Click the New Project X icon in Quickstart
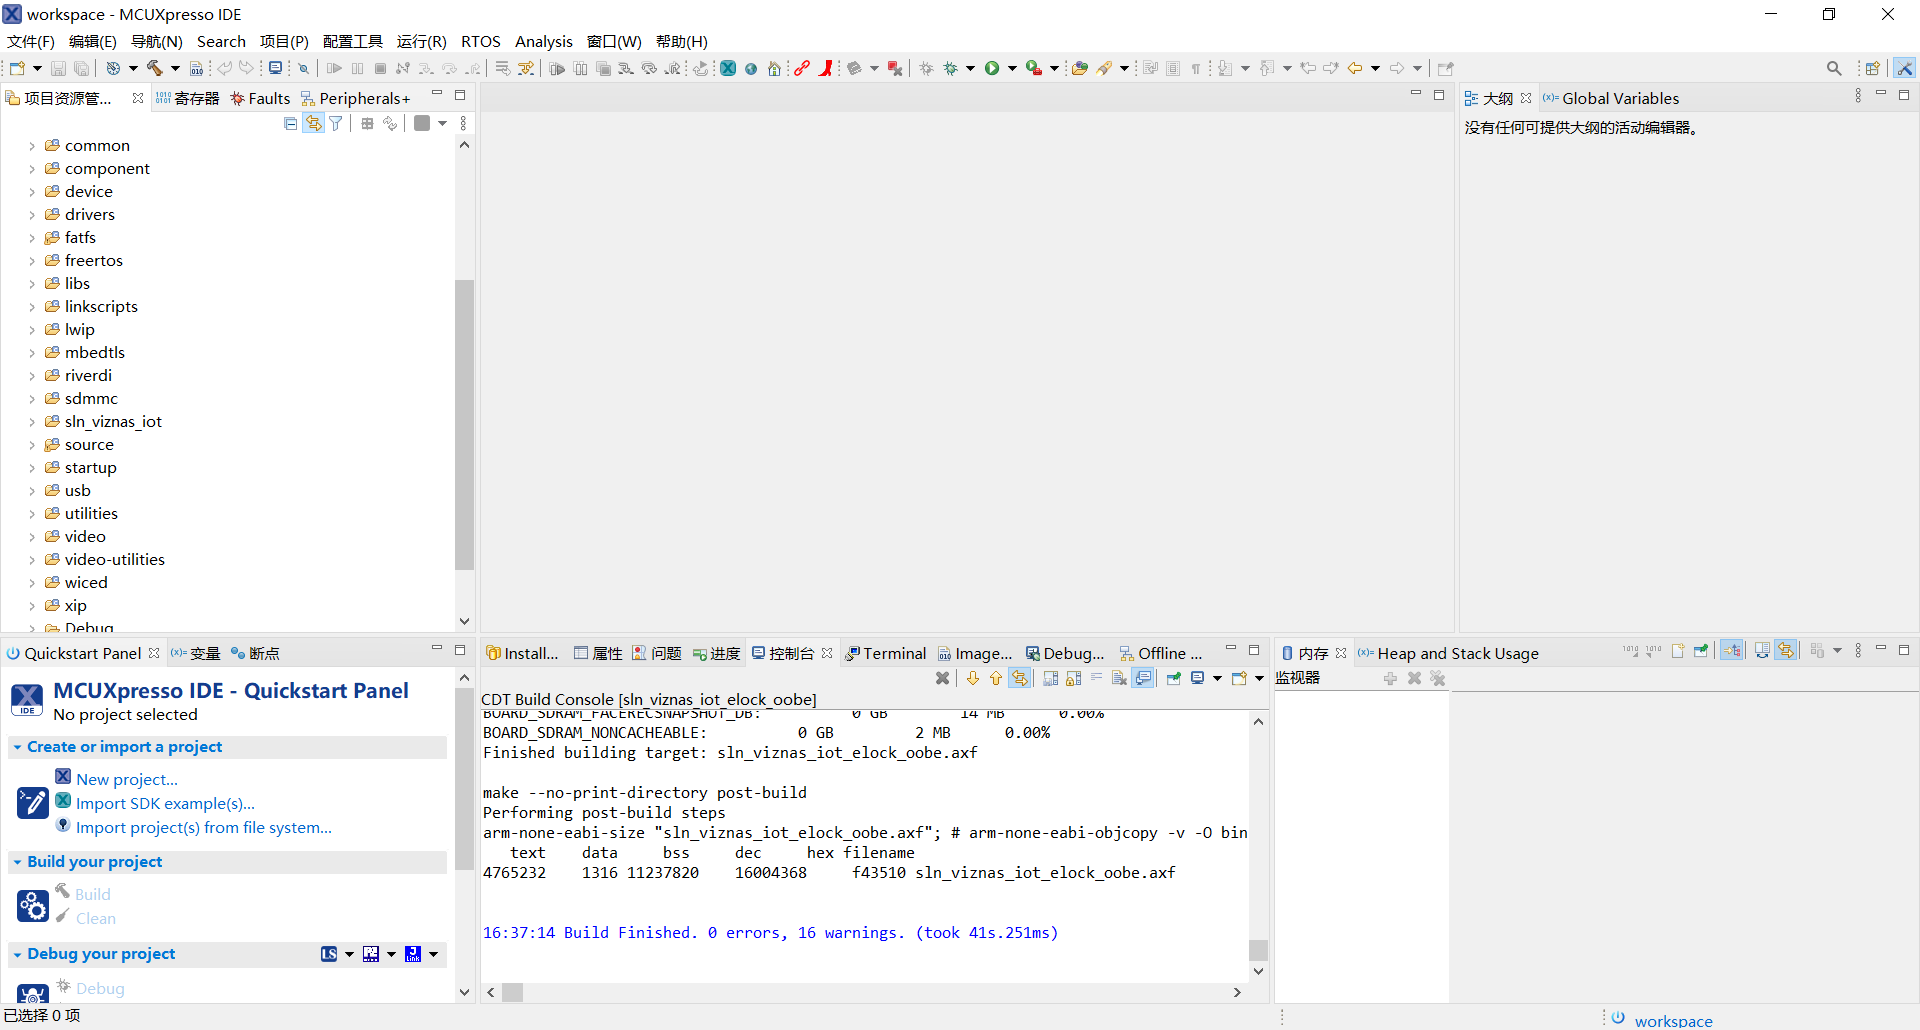The height and width of the screenshot is (1030, 1920). point(63,777)
